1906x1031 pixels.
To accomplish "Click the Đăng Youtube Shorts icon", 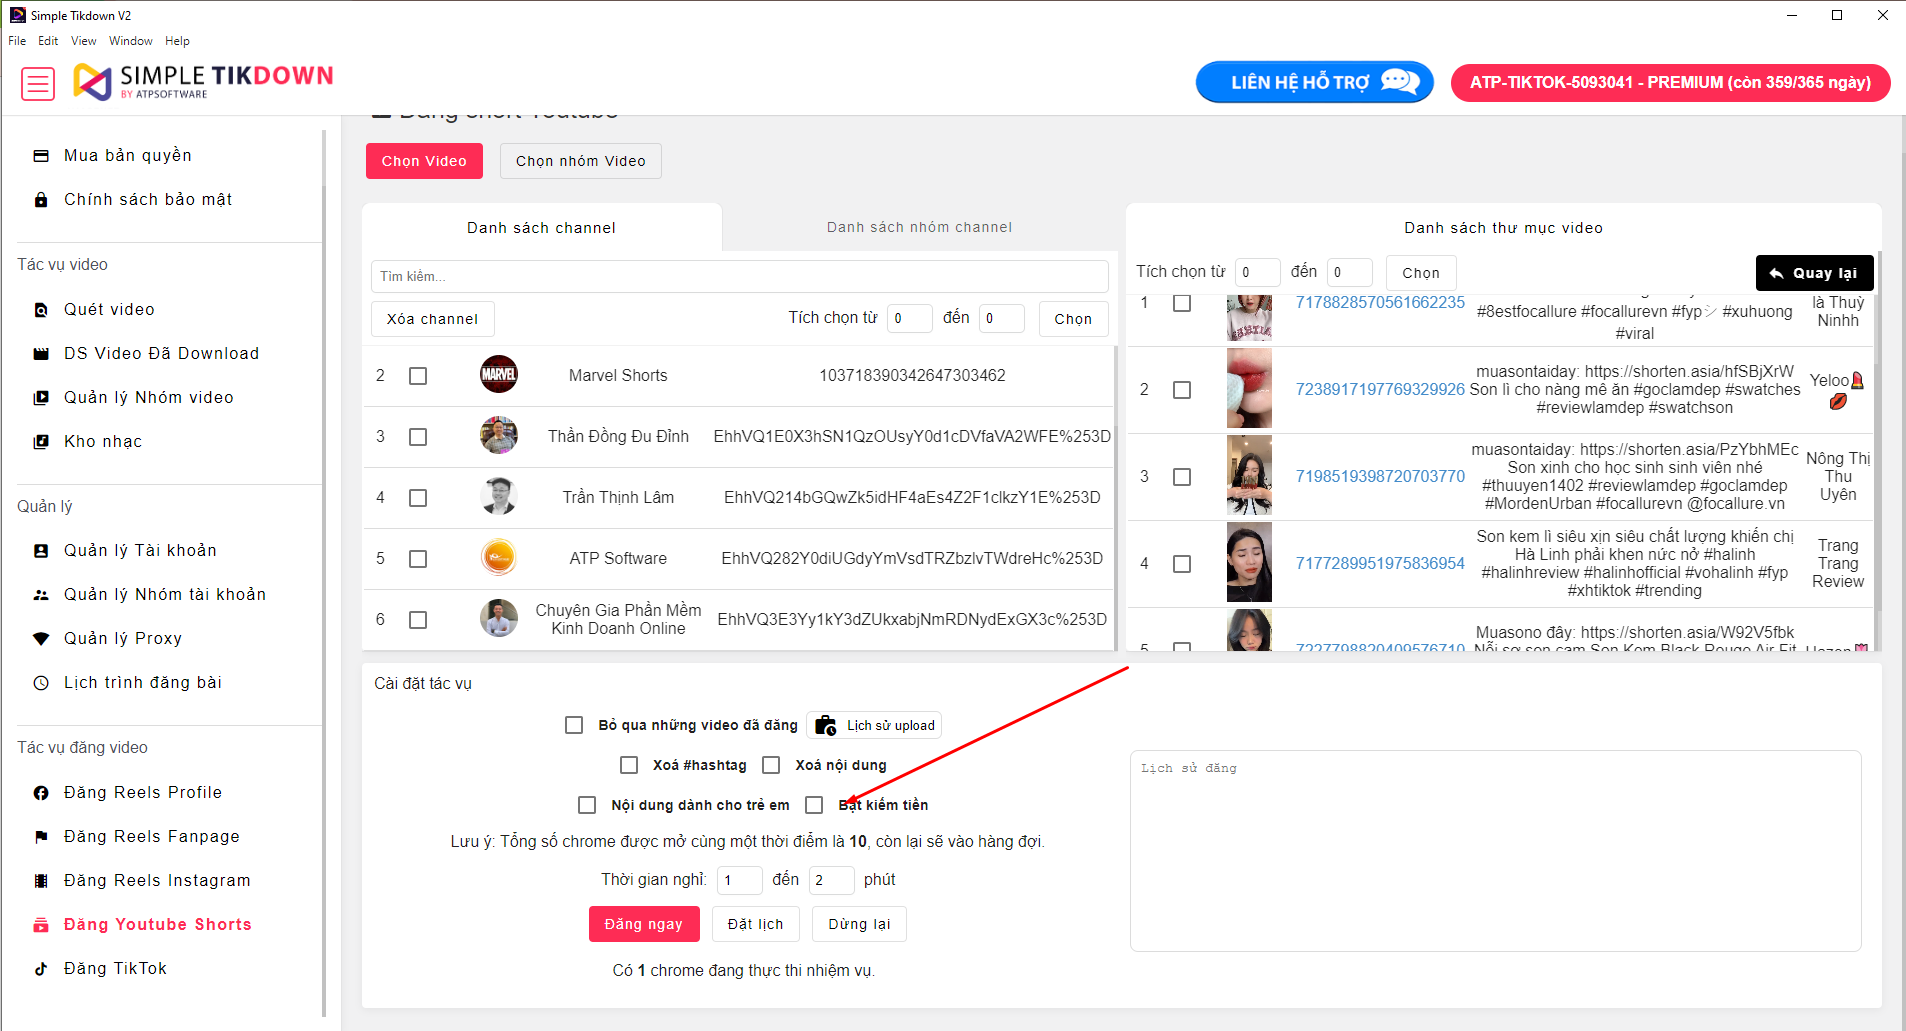I will point(41,925).
